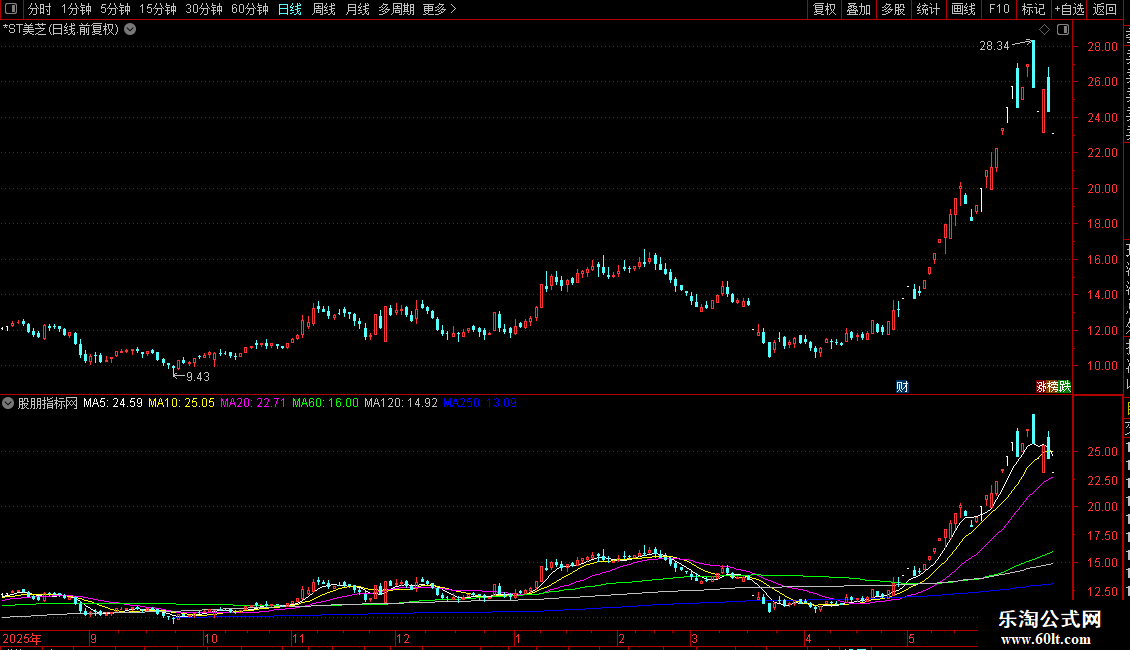Toggle the left sidebar panel icon
This screenshot has width=1130, height=650.
click(11, 9)
